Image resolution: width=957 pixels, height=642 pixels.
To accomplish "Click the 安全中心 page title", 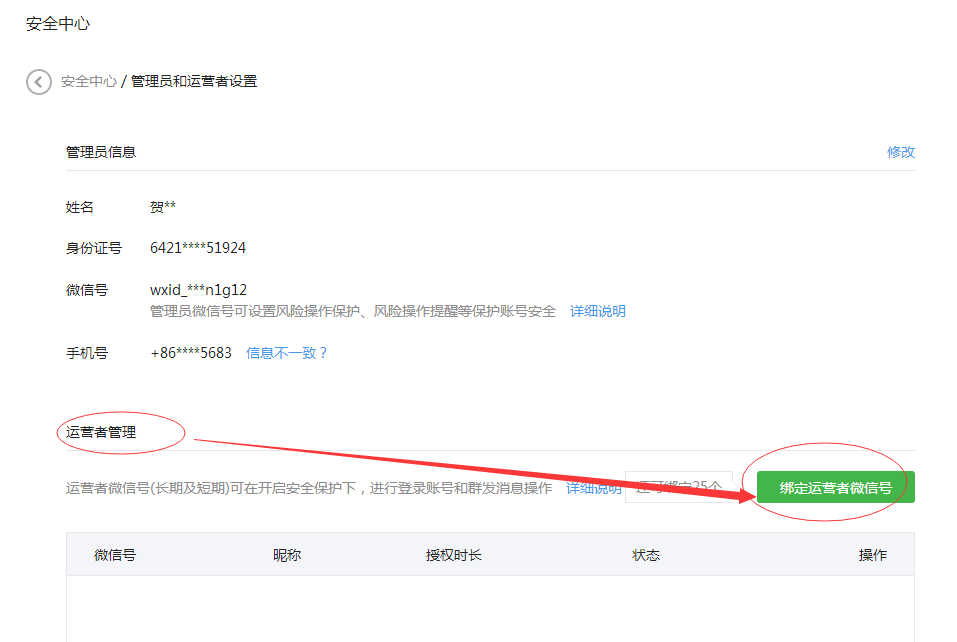I will click(58, 23).
